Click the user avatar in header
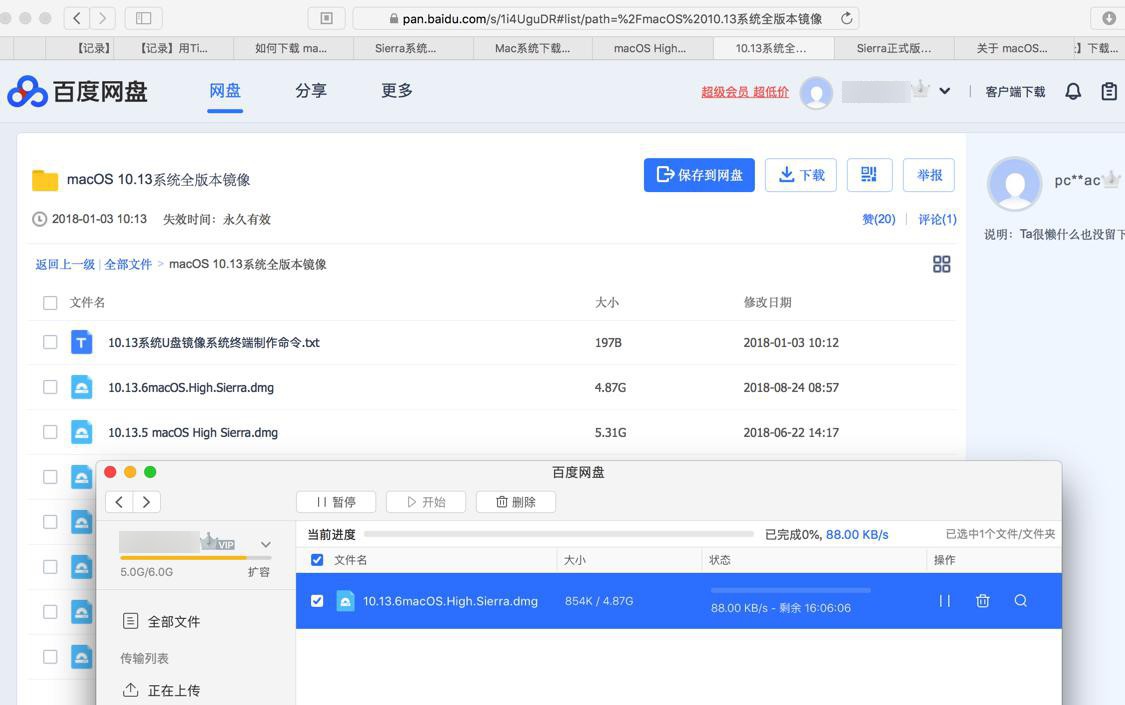The height and width of the screenshot is (705, 1125). (816, 92)
